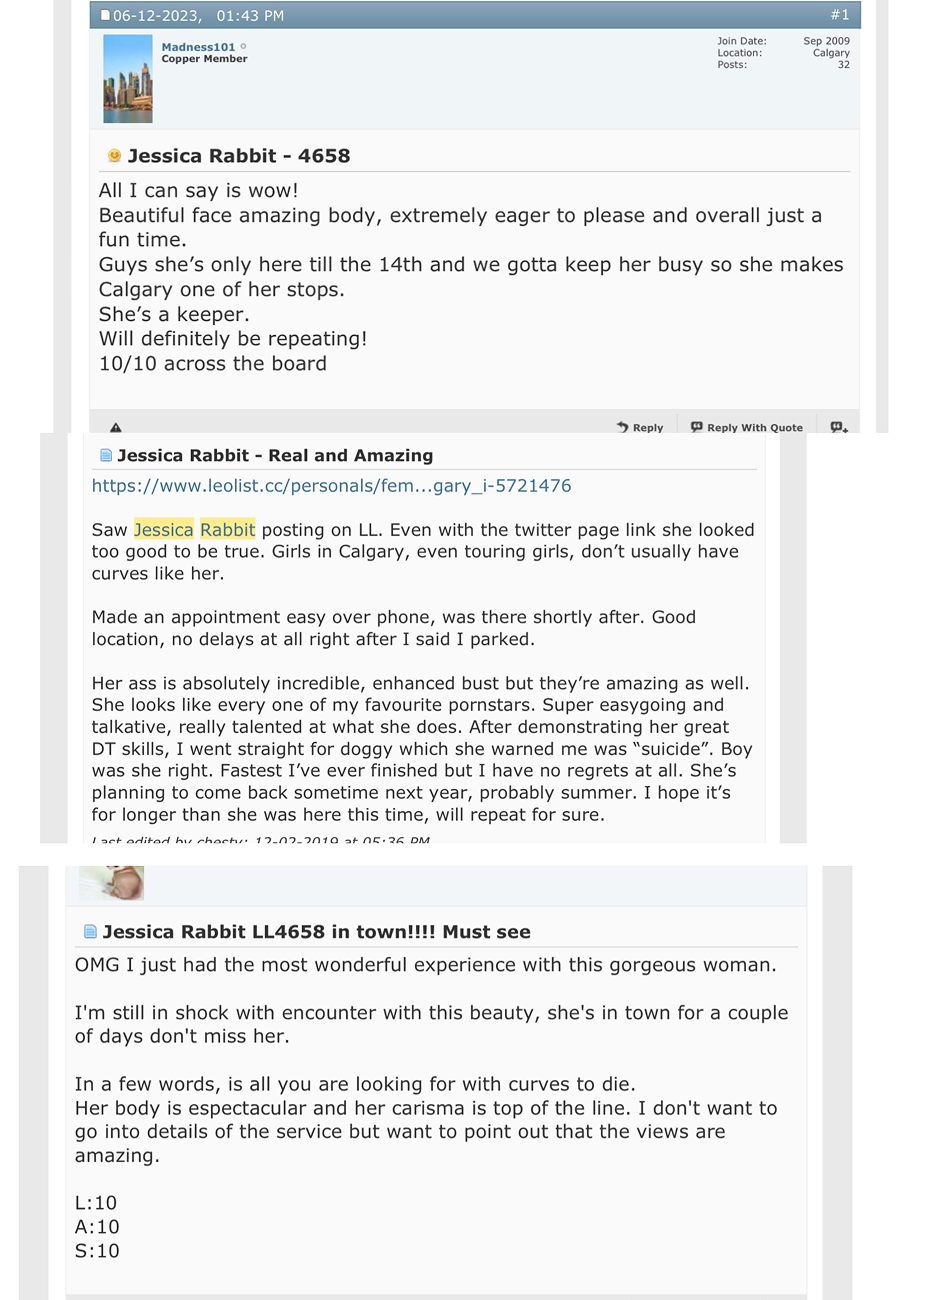Toggle the multi-quote icon for this post
Screen dimensions: 942x1300
tap(839, 427)
